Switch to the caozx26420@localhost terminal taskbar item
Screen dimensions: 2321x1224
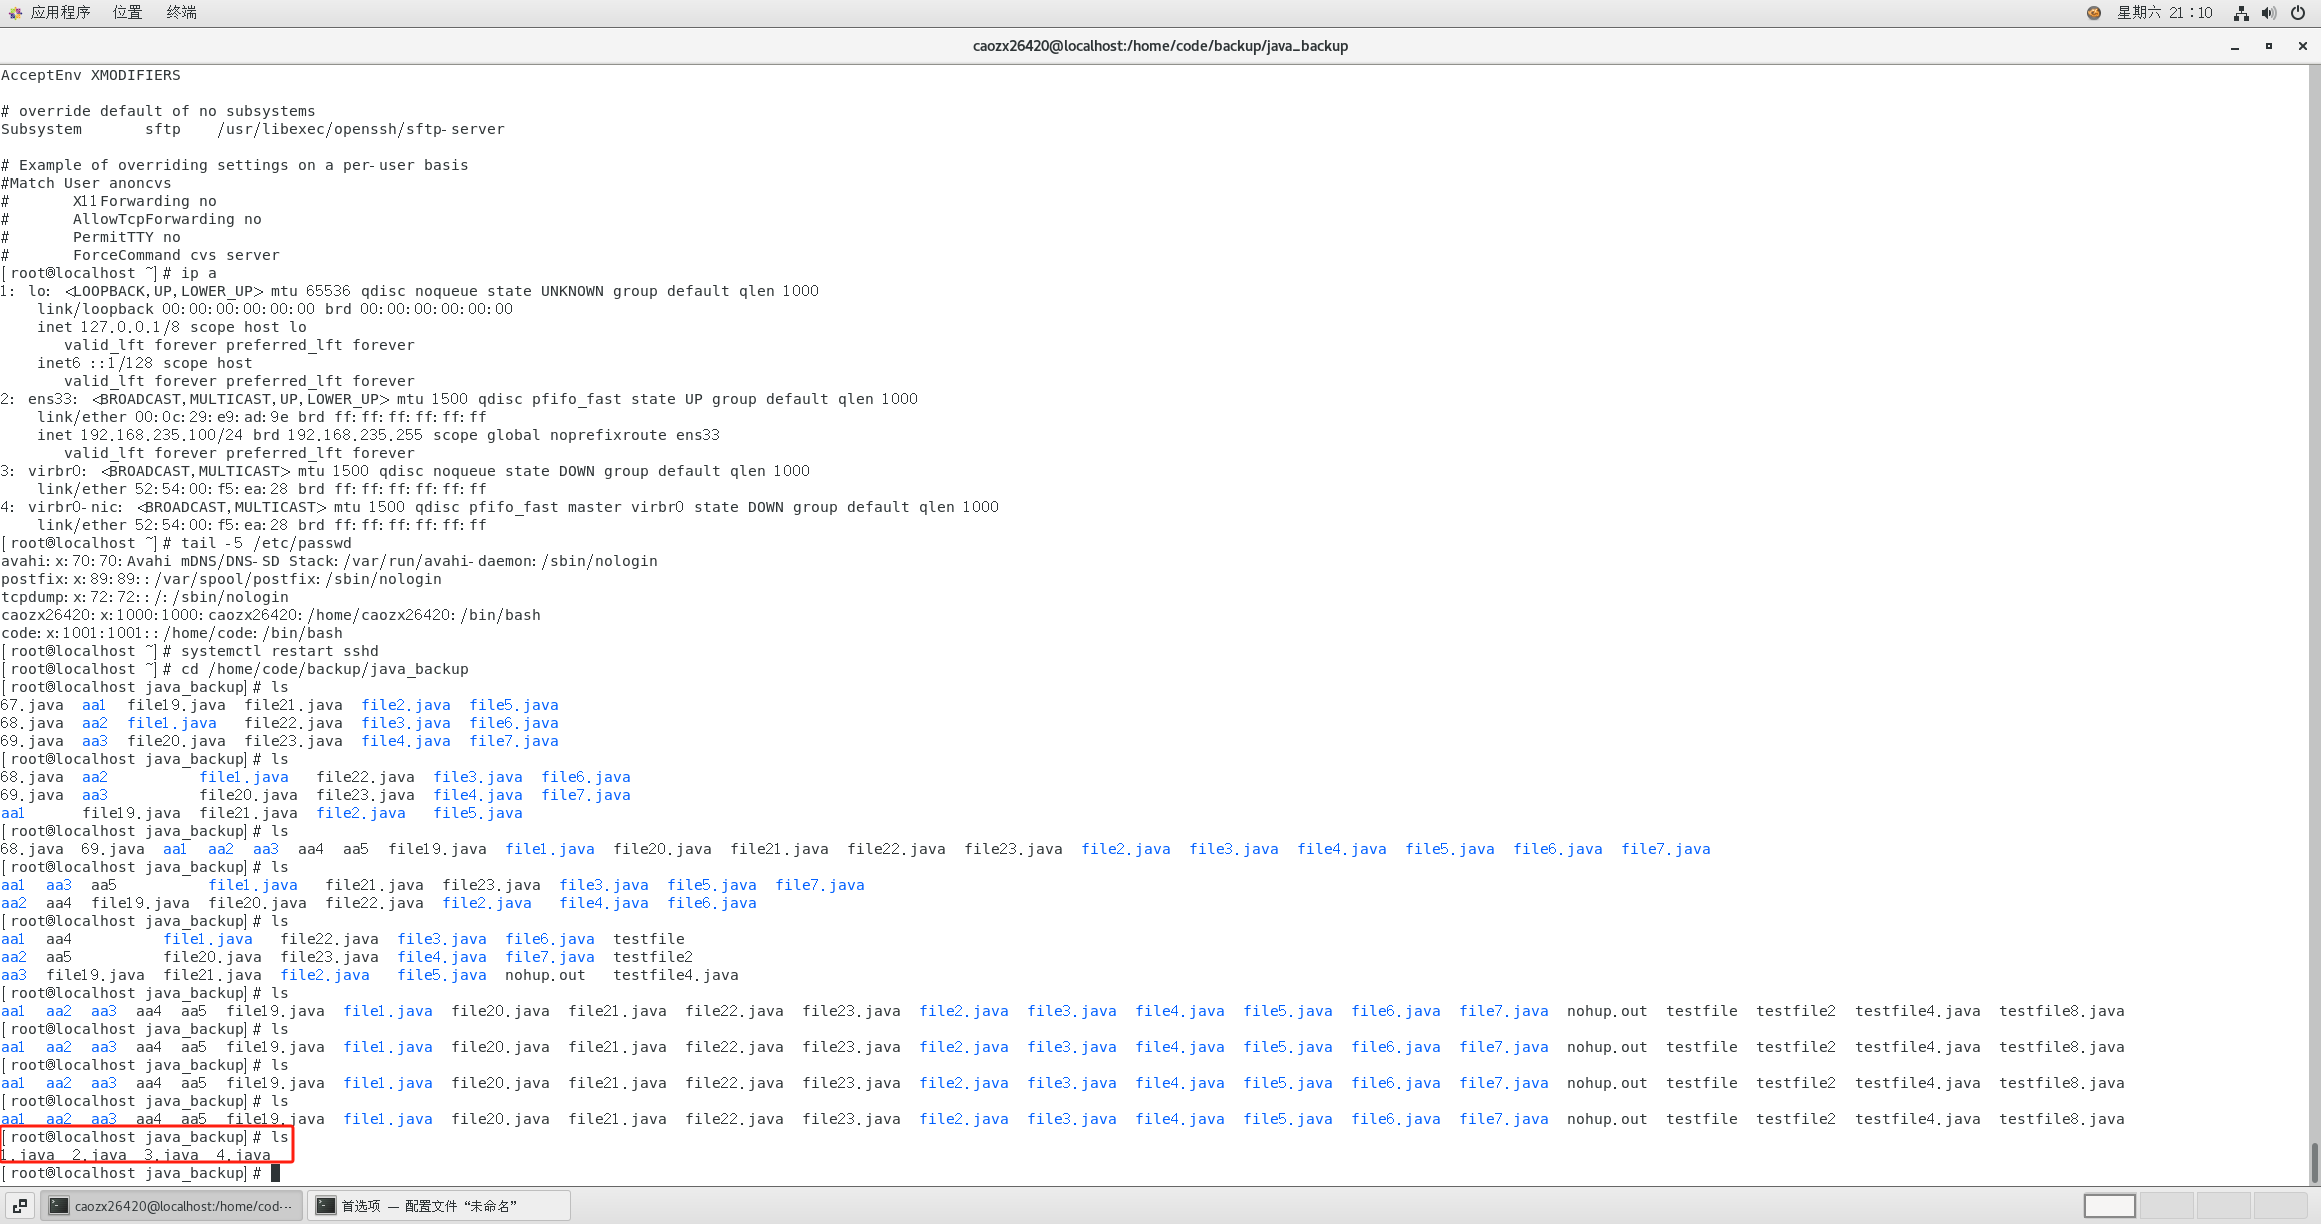click(x=172, y=1206)
